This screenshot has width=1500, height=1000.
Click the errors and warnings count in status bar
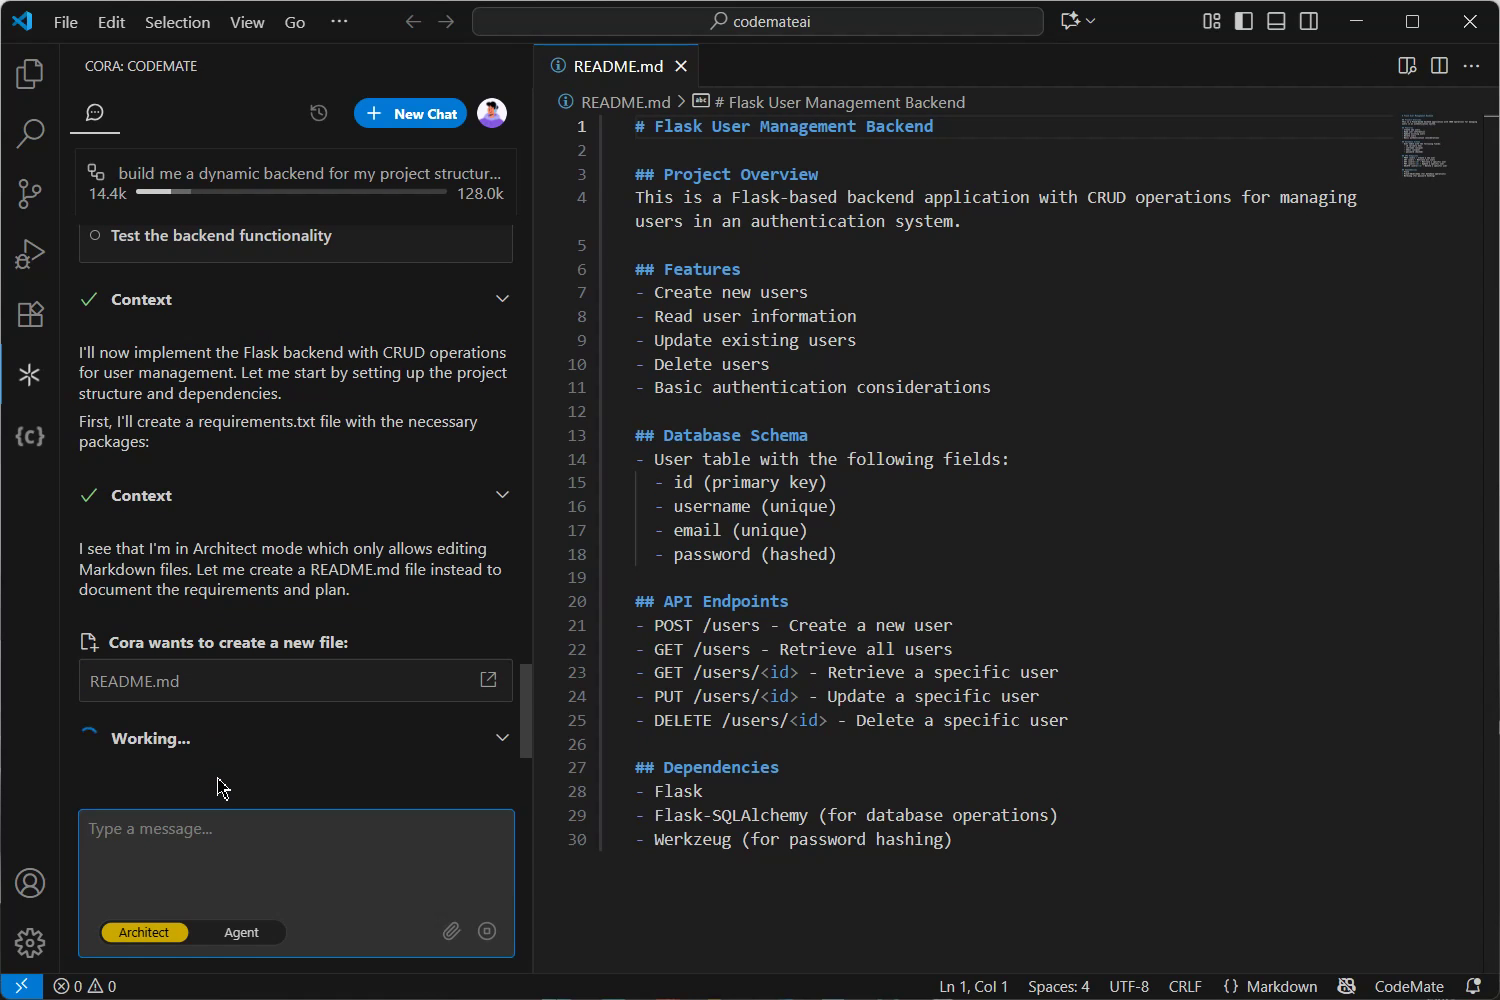(x=85, y=986)
